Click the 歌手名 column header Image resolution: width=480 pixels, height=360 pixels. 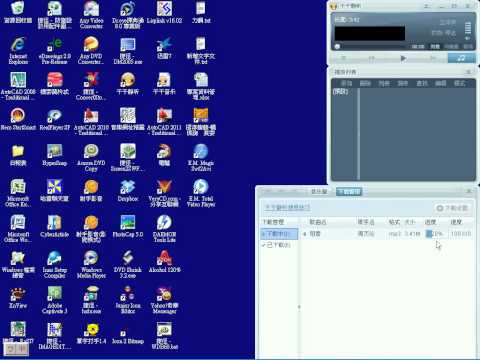point(366,222)
